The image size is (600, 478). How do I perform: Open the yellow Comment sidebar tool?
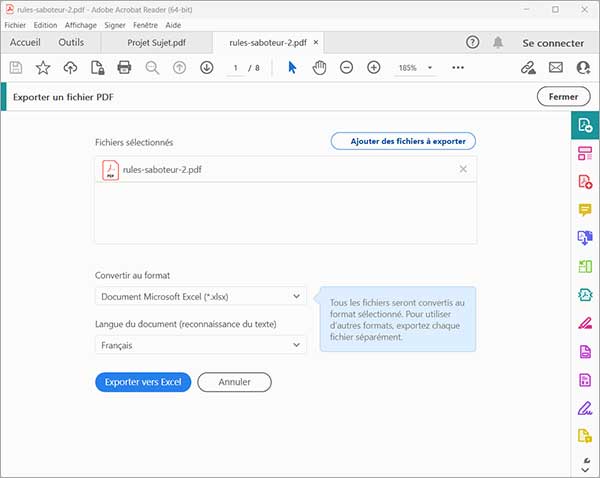(585, 210)
